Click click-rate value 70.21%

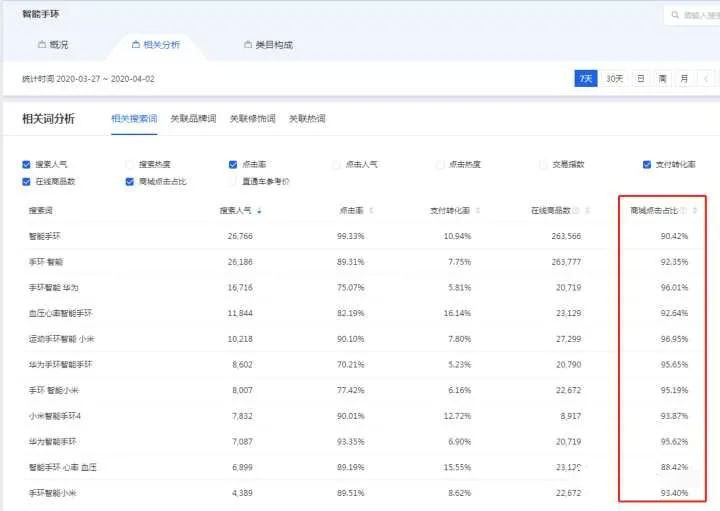tap(350, 365)
